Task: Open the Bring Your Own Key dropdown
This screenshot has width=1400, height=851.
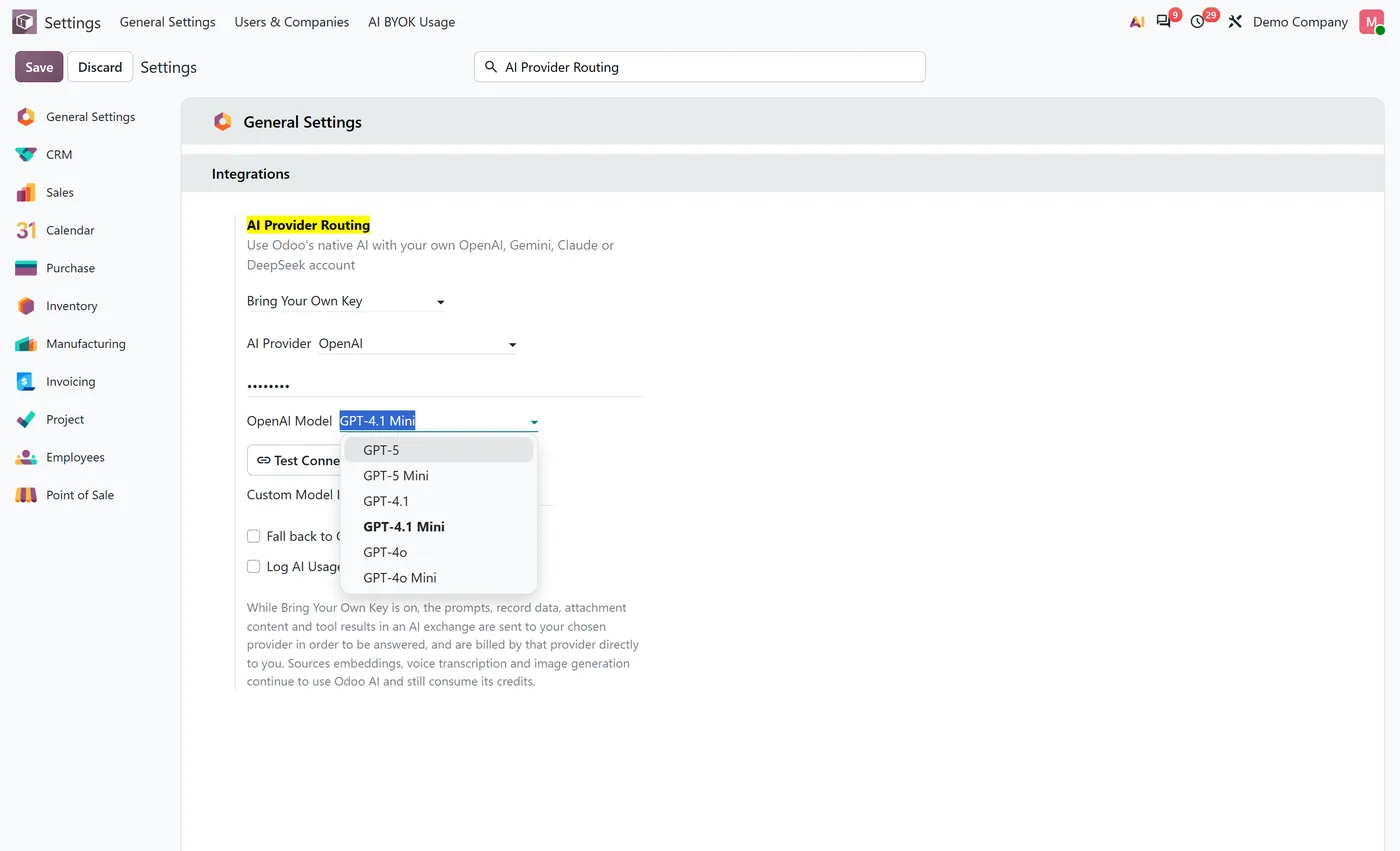Action: pos(346,301)
